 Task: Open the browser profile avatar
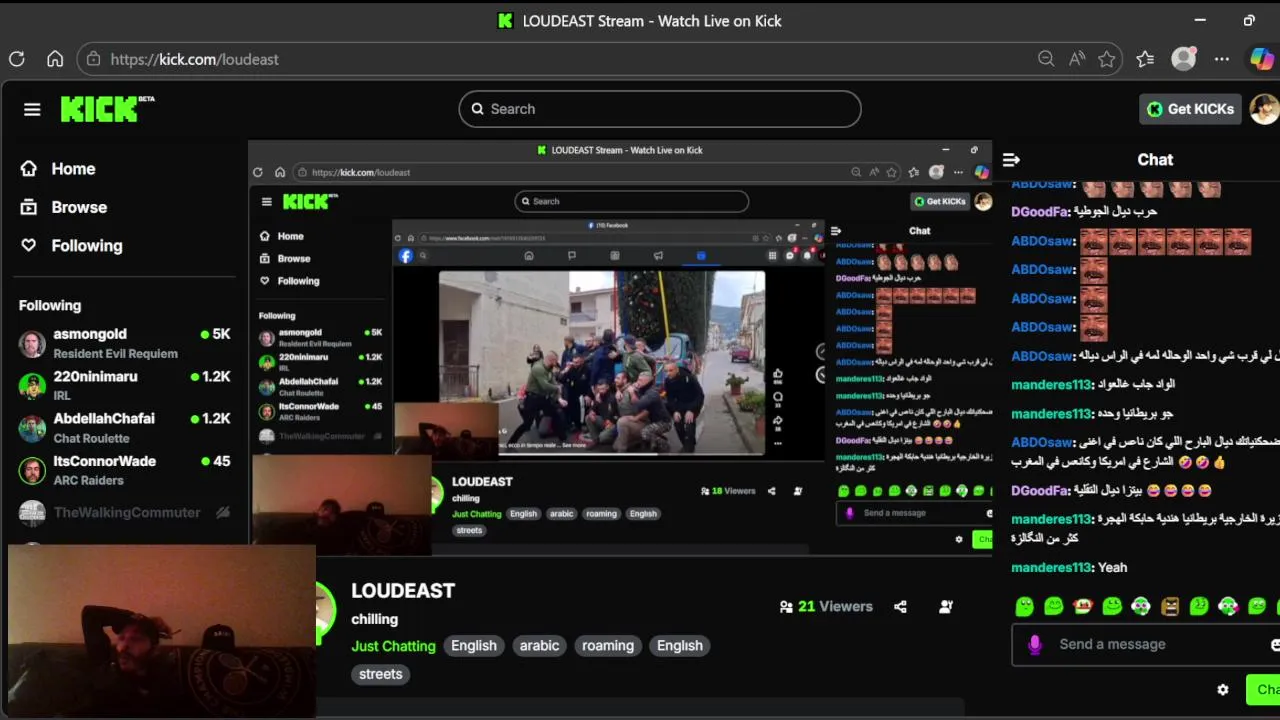point(1184,59)
